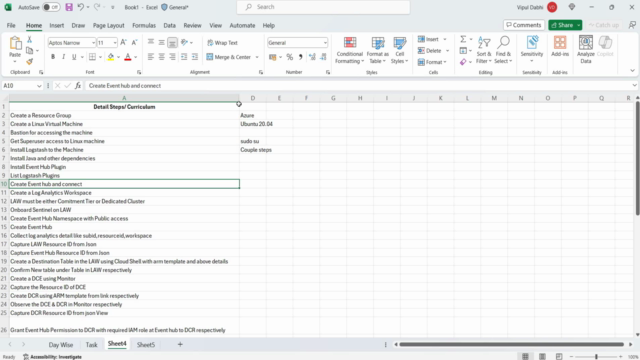640x360 pixels.
Task: Toggle Bold formatting
Action: click(53, 57)
